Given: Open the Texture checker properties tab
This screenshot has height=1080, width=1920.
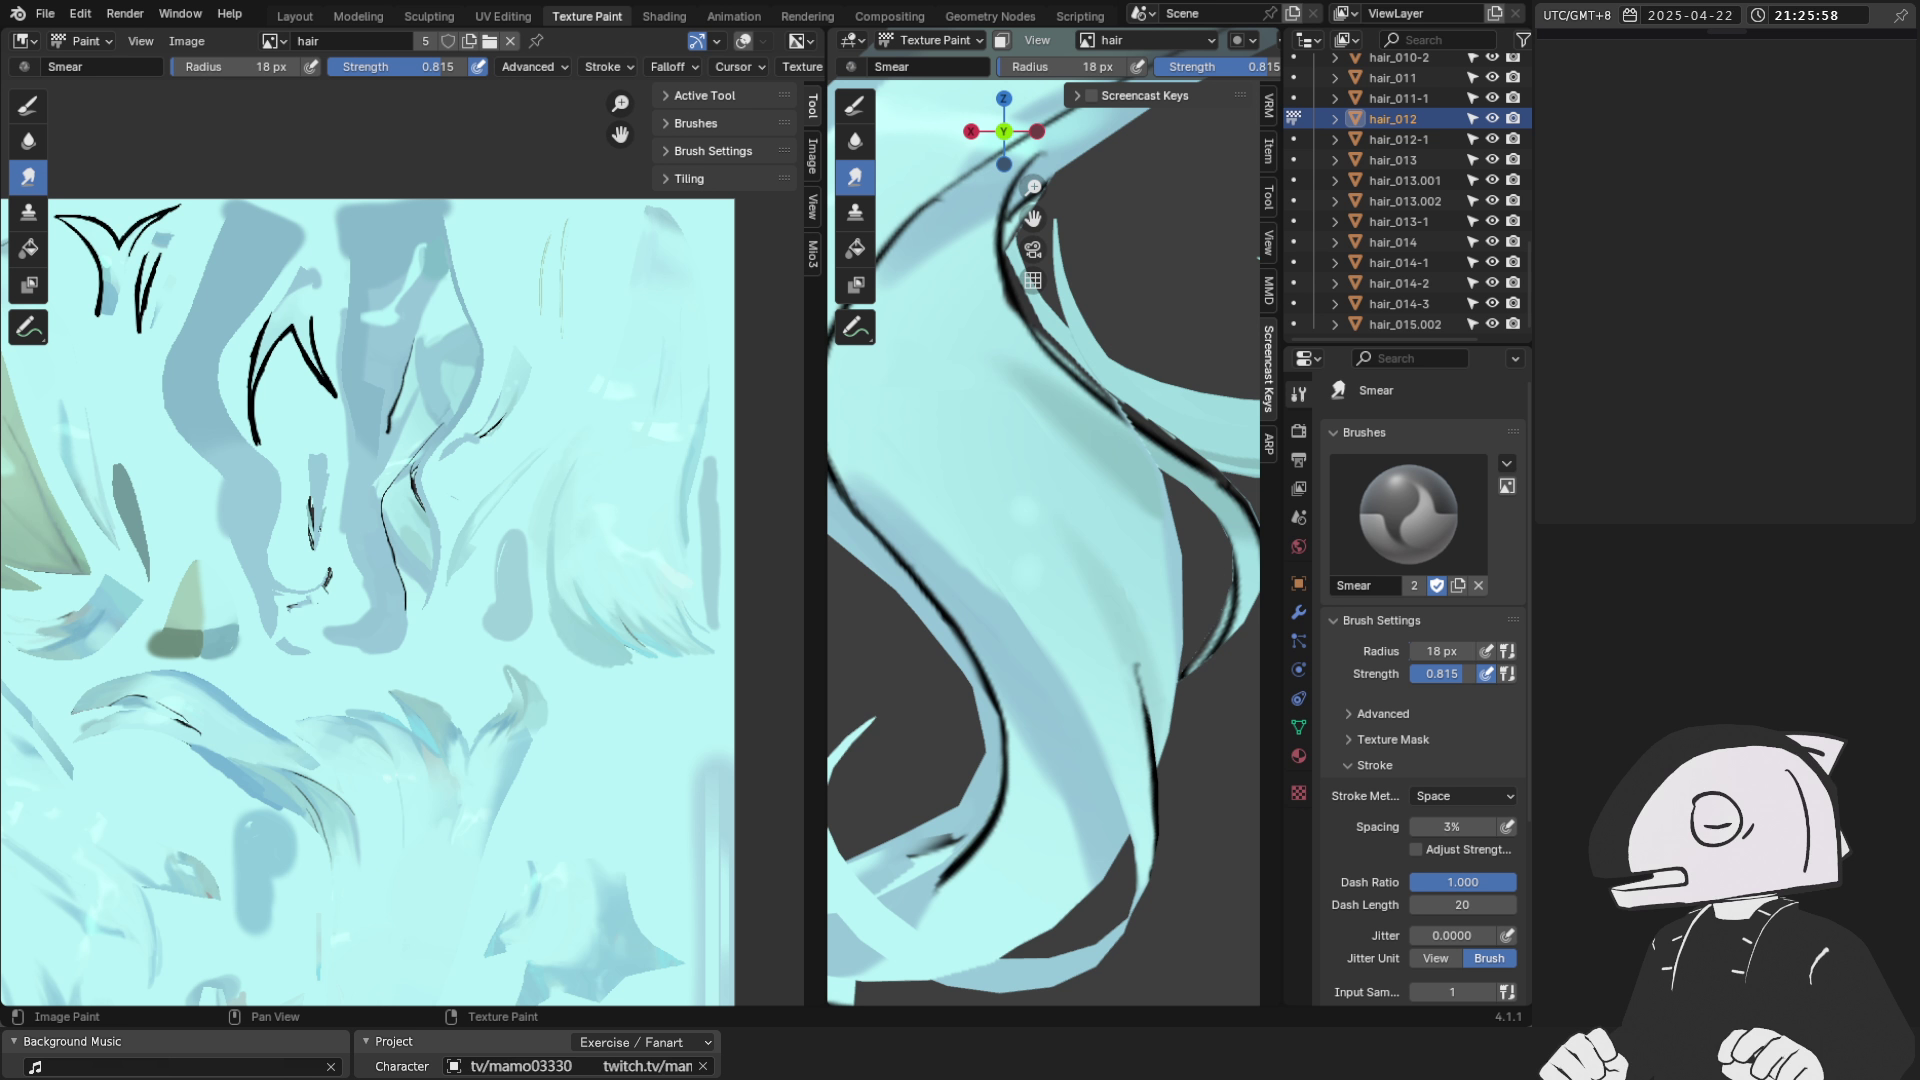Looking at the screenshot, I should coord(1299,793).
